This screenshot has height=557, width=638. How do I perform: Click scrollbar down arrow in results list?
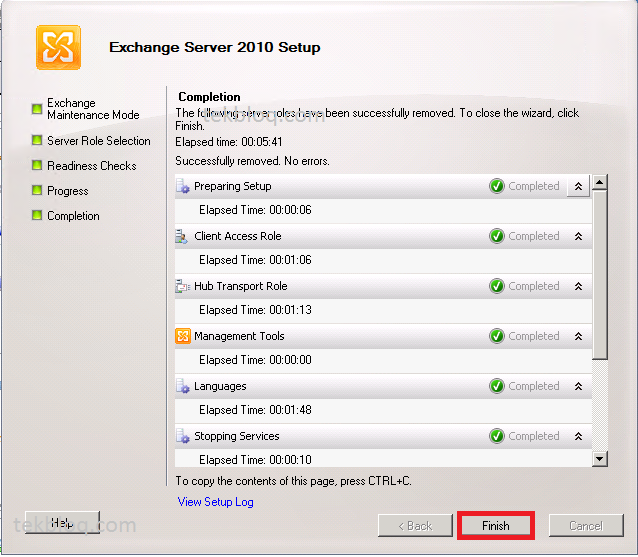[x=600, y=459]
